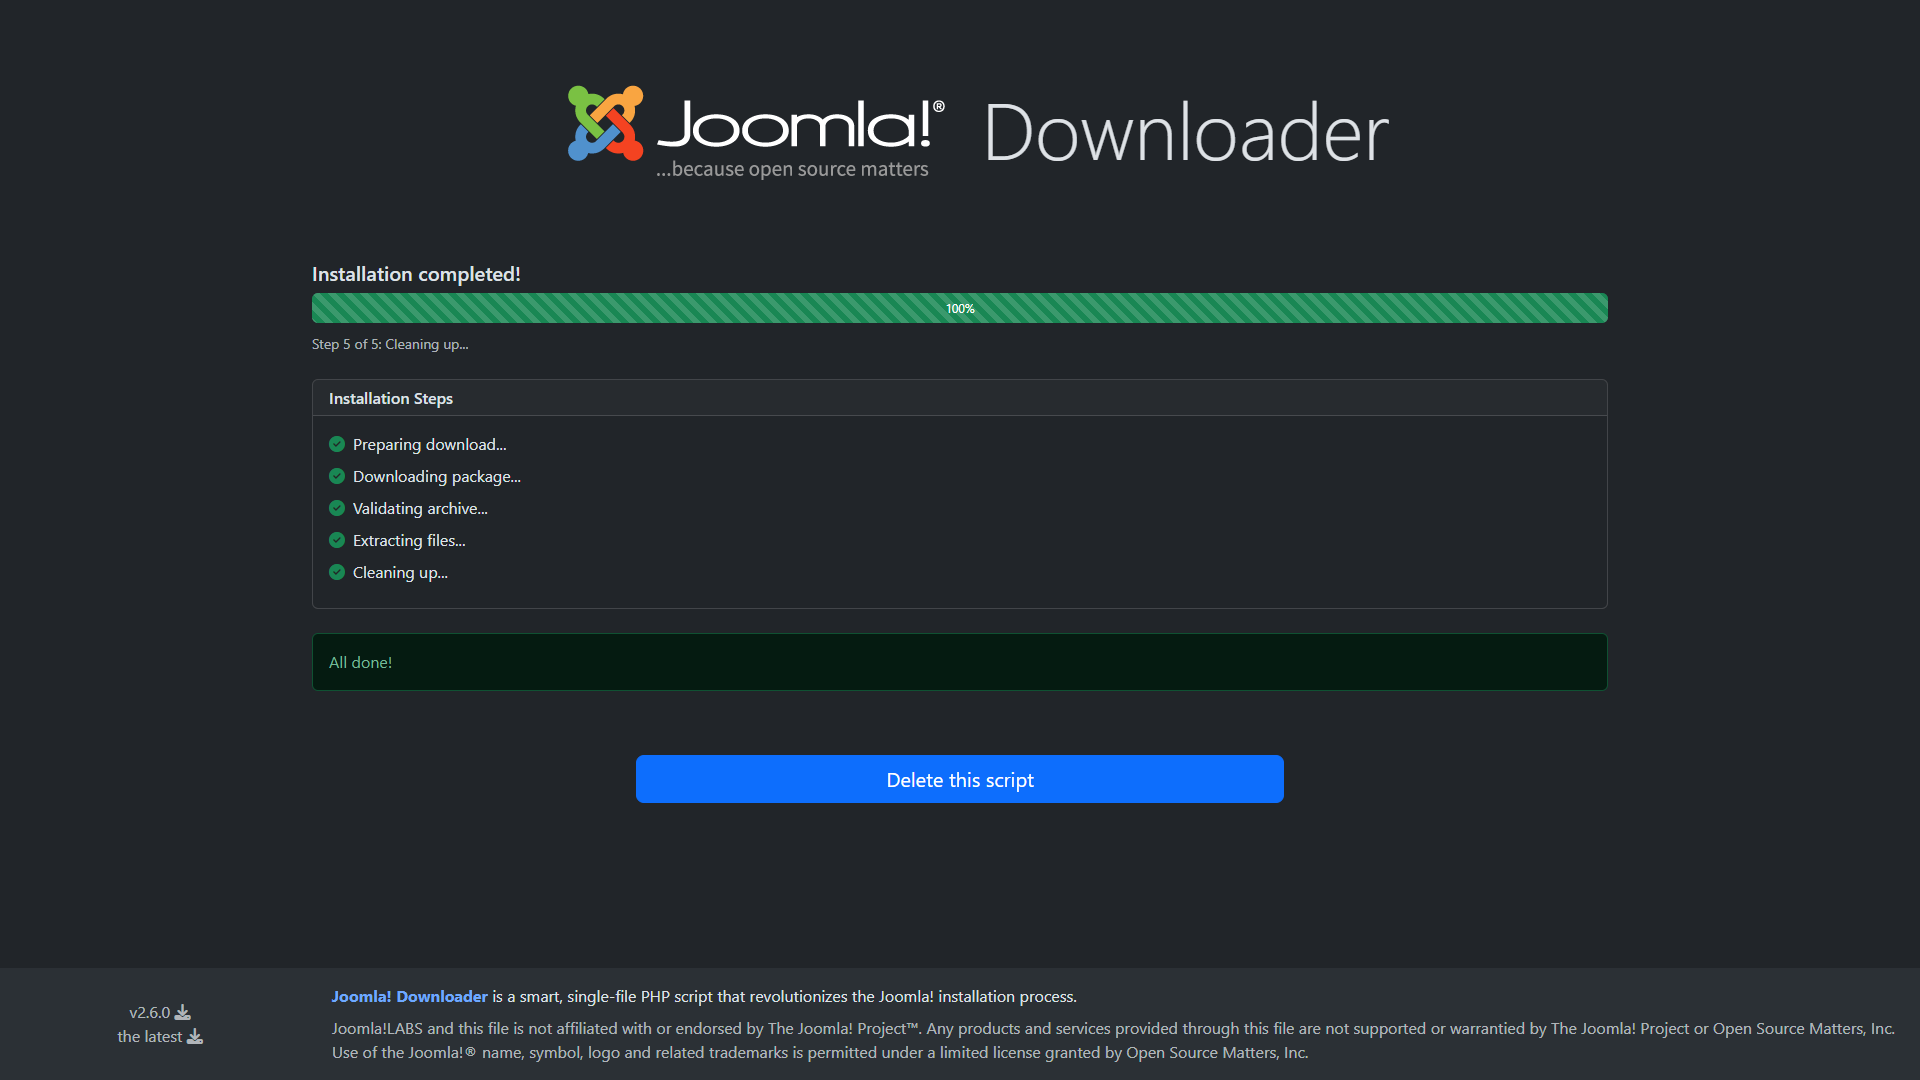Viewport: 1920px width, 1080px height.
Task: Click the green checkmark beside Extracting files
Action: tap(337, 540)
